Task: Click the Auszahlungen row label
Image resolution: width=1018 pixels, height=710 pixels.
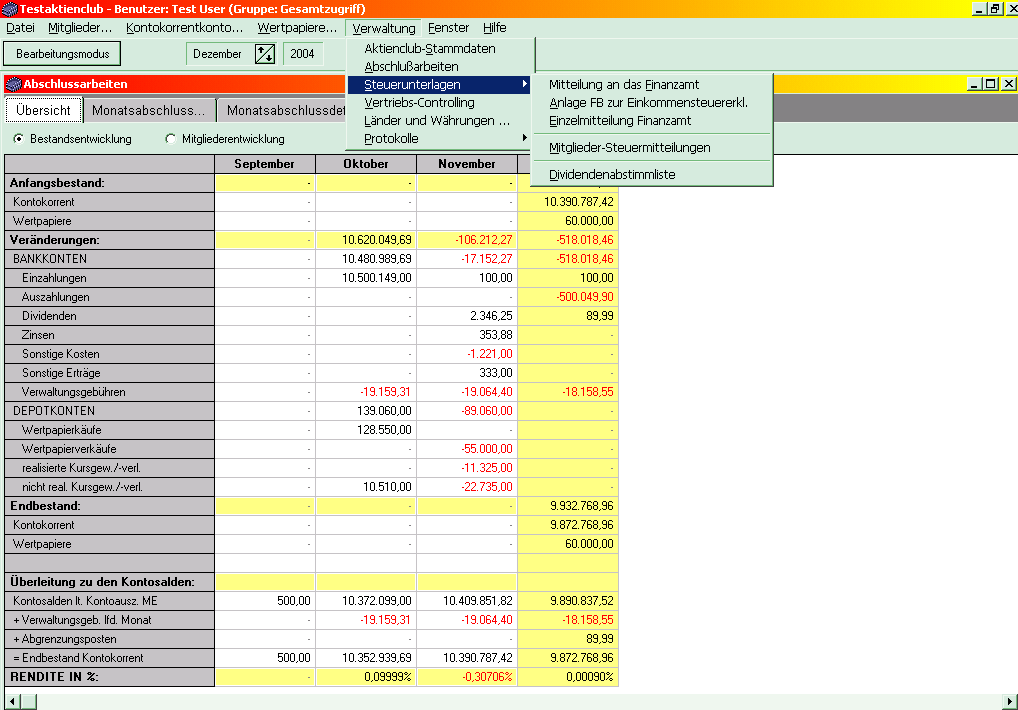Action: [x=110, y=297]
